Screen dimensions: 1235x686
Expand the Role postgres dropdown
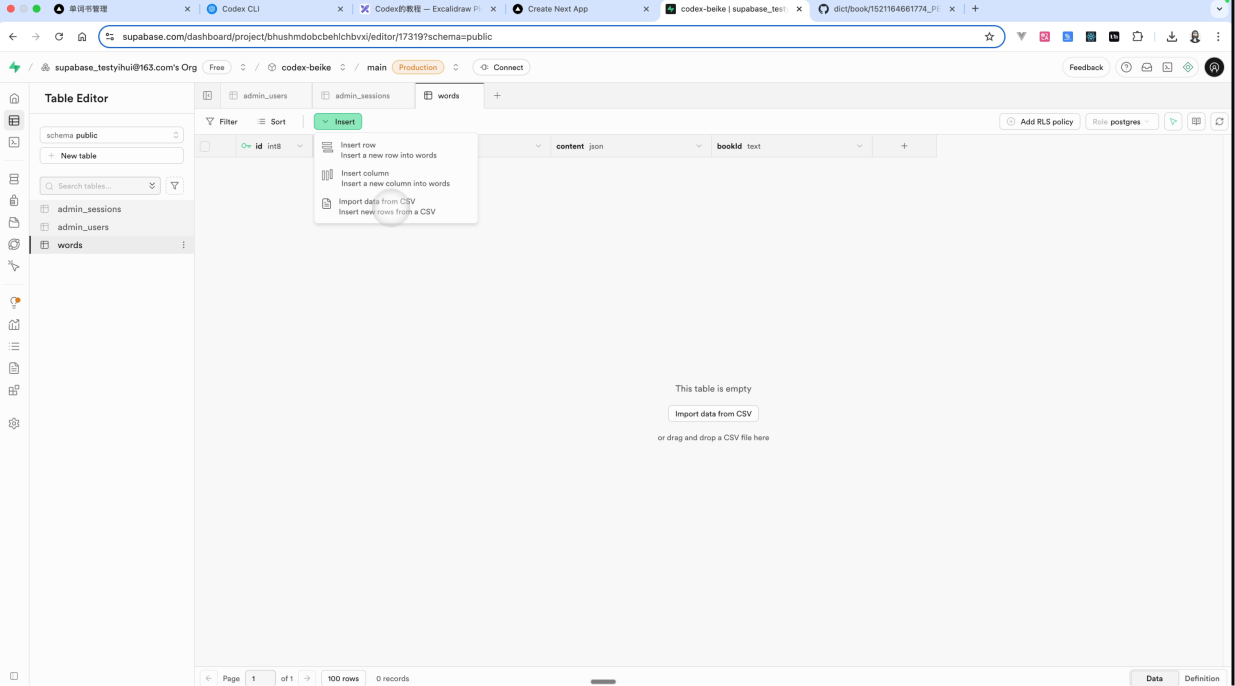(x=1122, y=122)
